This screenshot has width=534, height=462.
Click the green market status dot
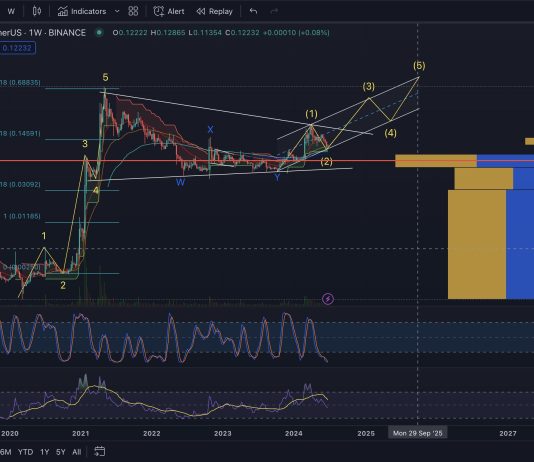(99, 33)
